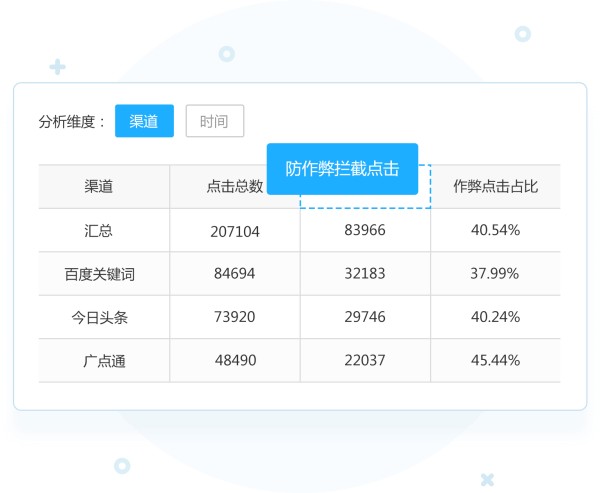Click the 作弊点击占比 column header

click(495, 187)
